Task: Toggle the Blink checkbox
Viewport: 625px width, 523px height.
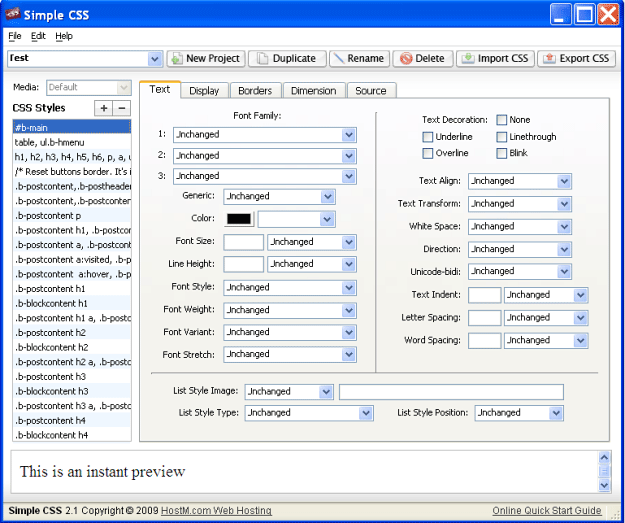Action: click(x=501, y=153)
